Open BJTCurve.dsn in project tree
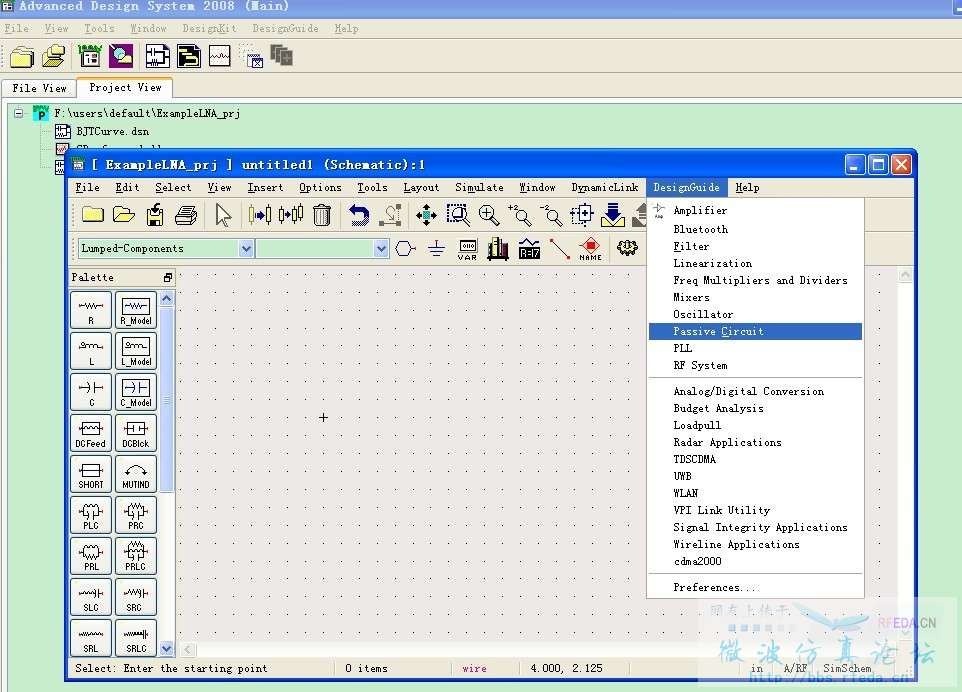The height and width of the screenshot is (692, 962). coord(112,131)
